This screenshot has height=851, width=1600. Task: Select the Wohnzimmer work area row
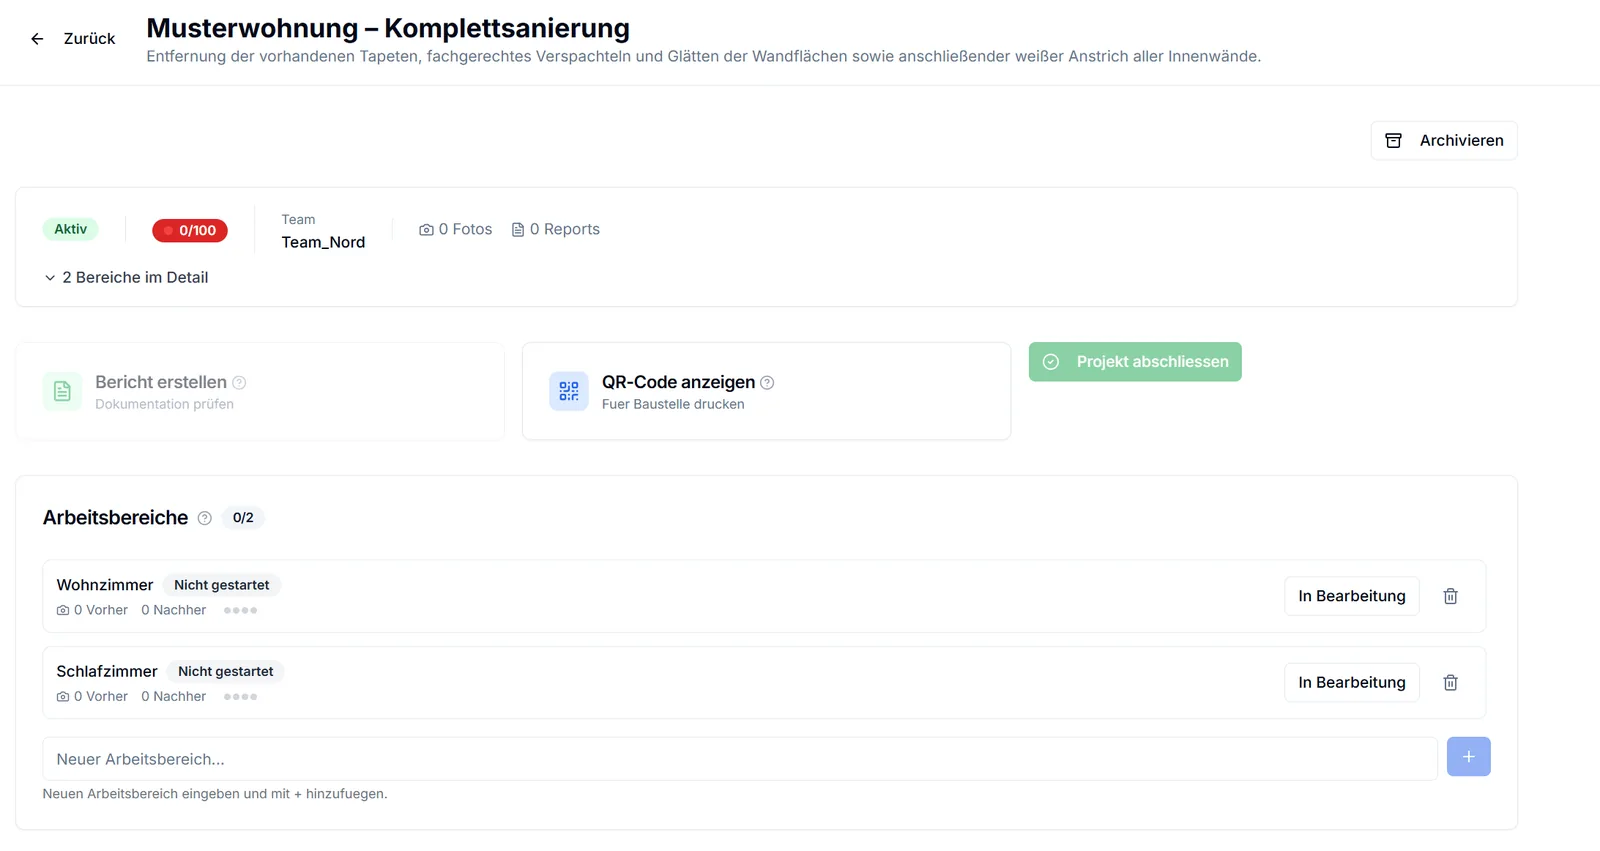pos(764,596)
